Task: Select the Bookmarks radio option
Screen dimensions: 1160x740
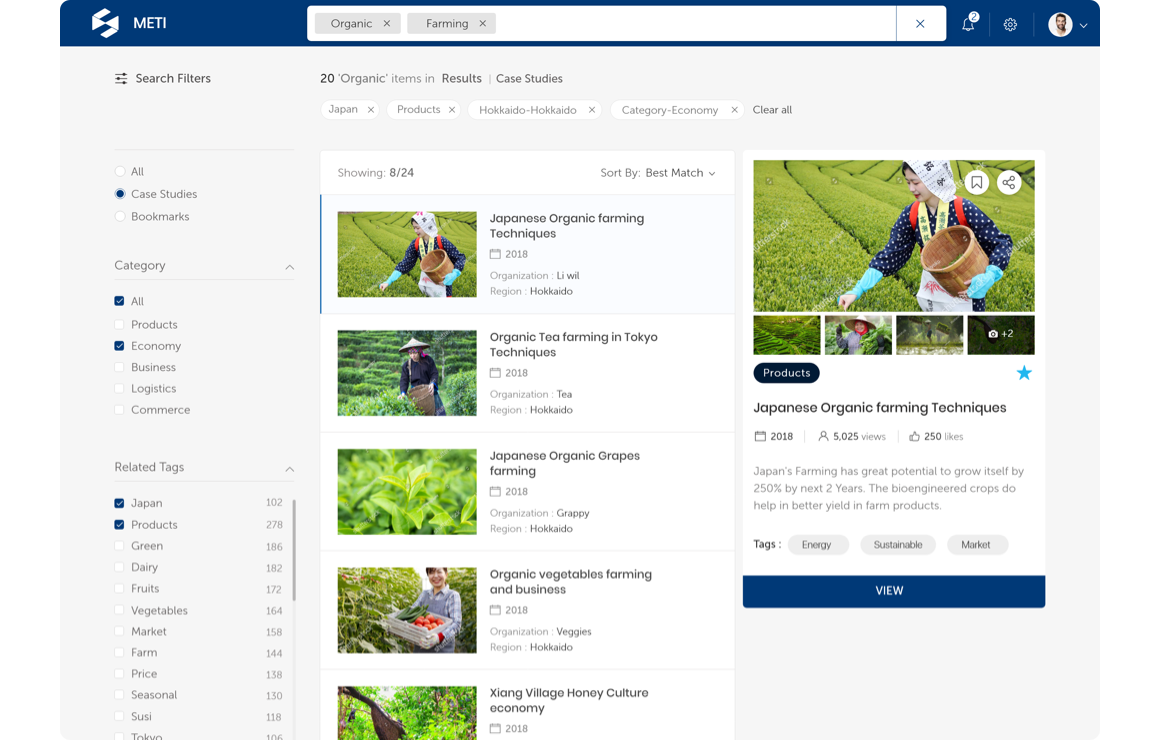Action: [x=120, y=216]
